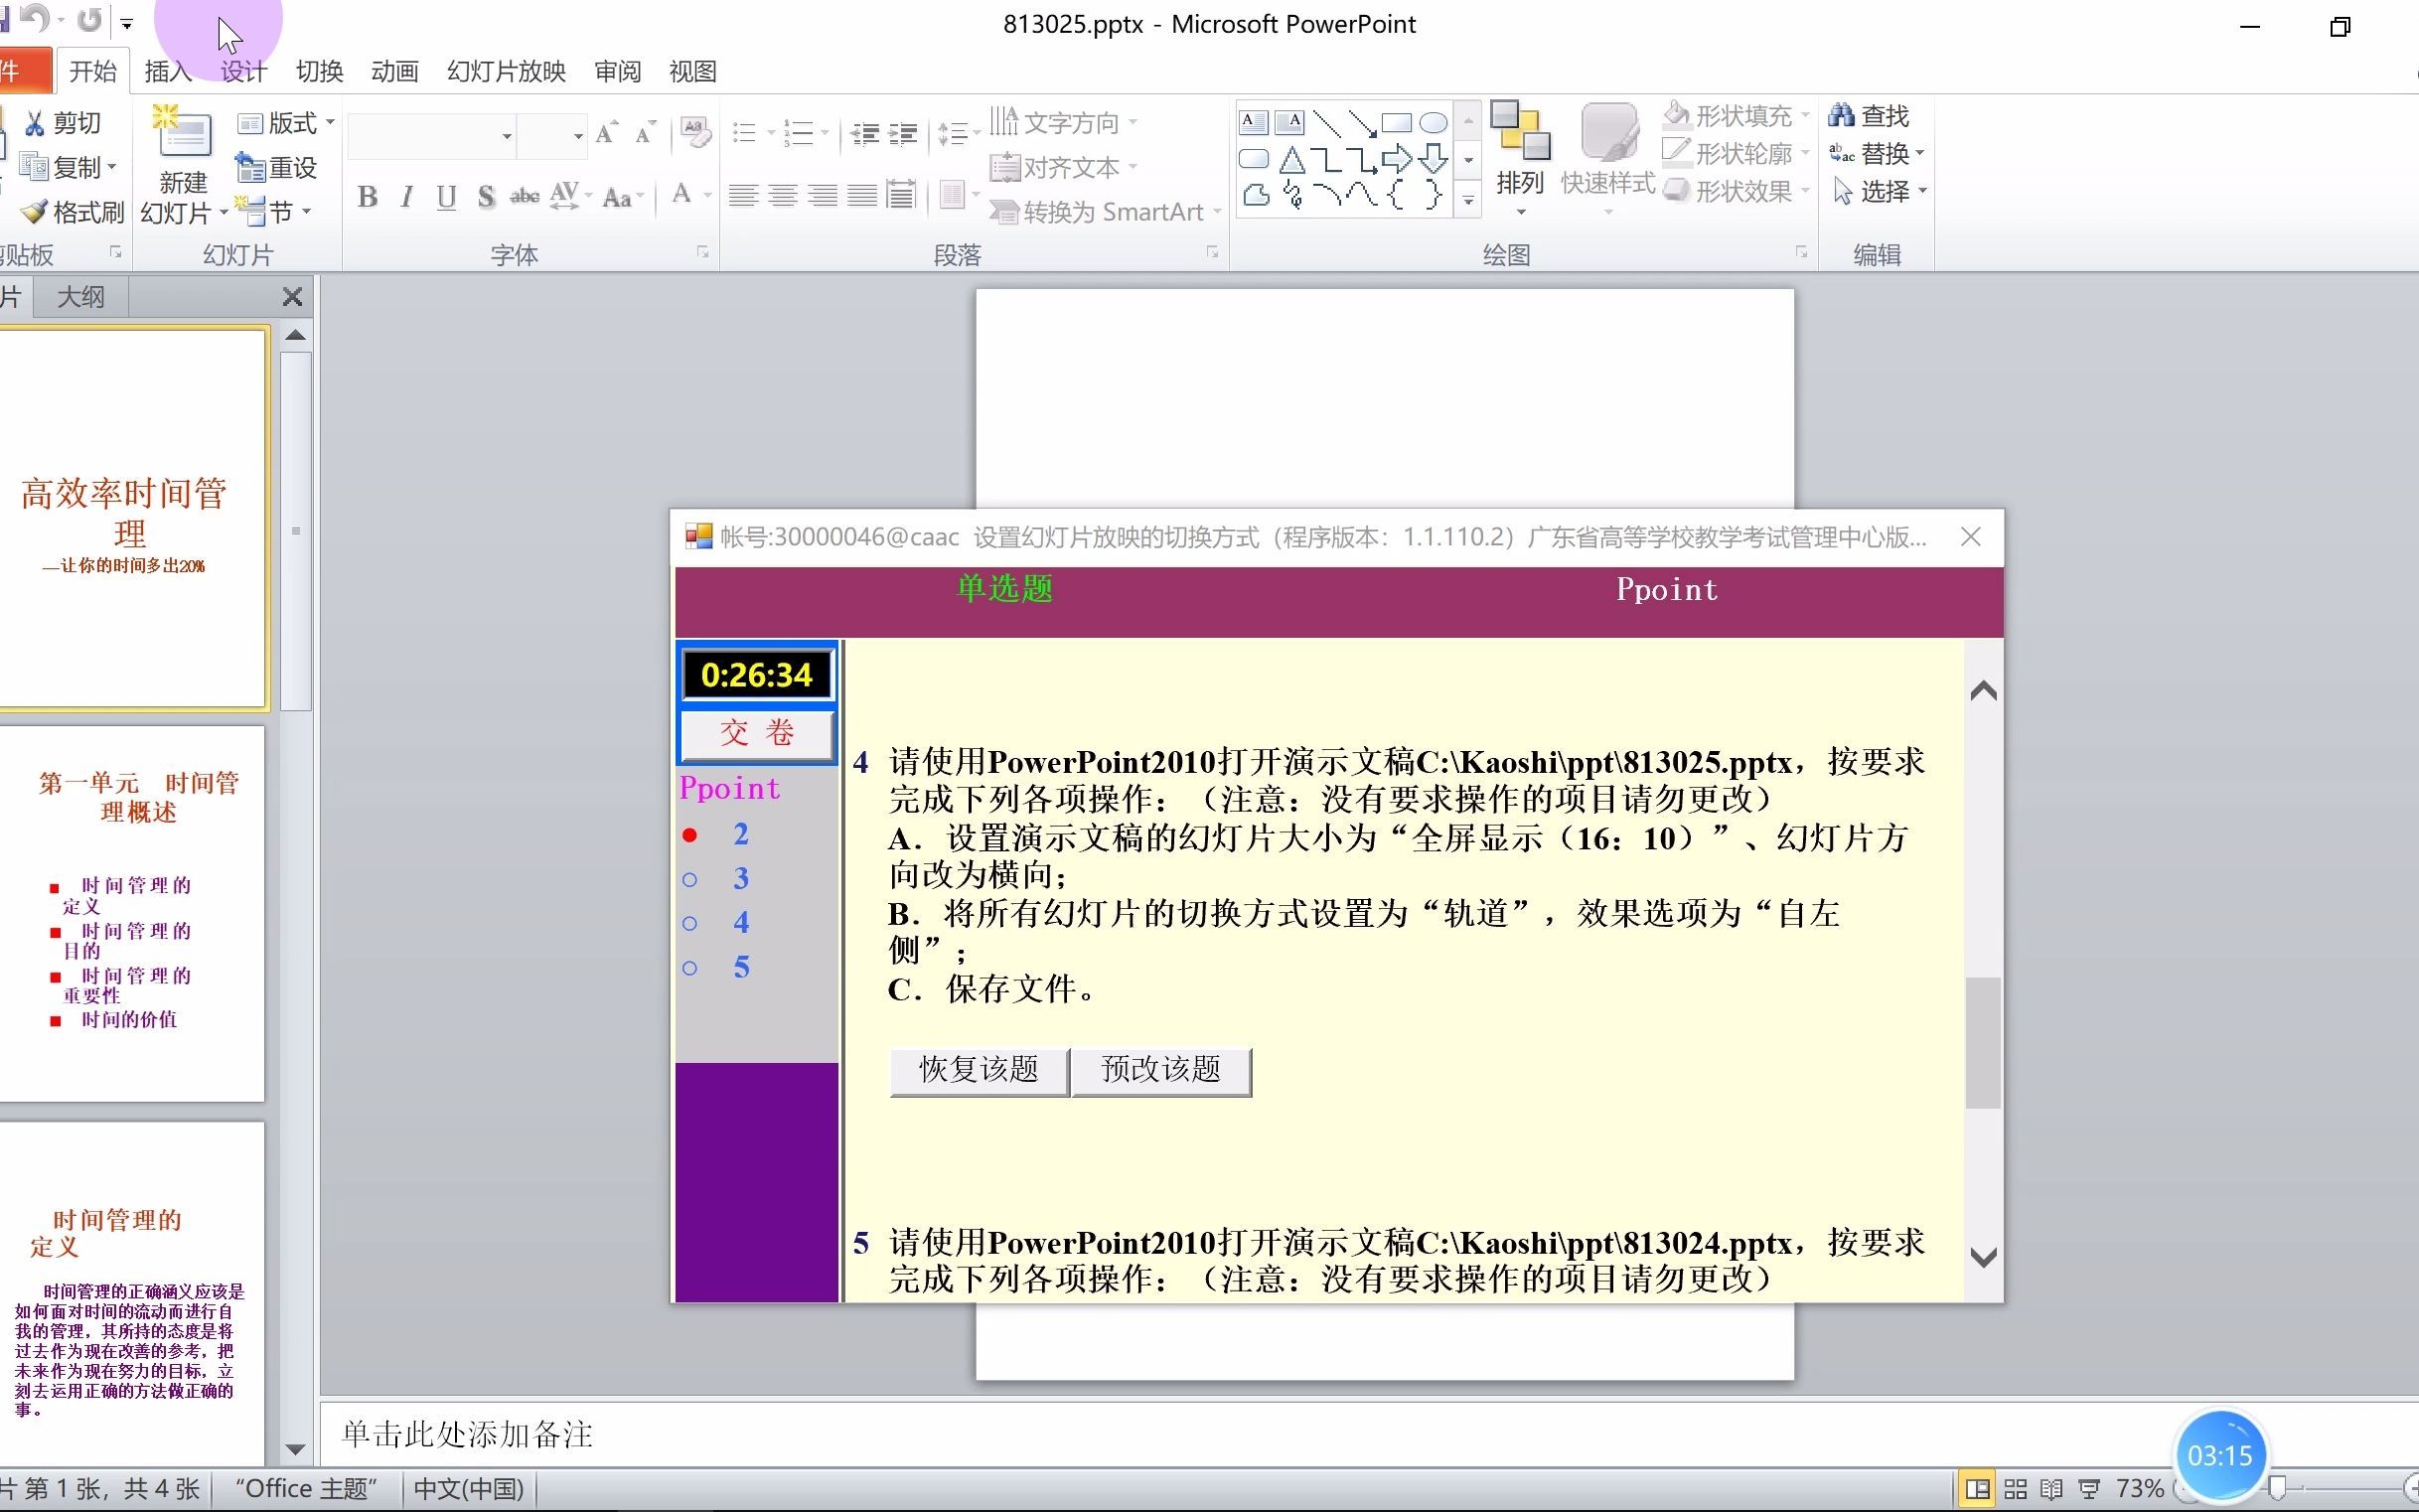The image size is (2419, 1512).
Task: Toggle Bold formatting
Action: tap(367, 197)
